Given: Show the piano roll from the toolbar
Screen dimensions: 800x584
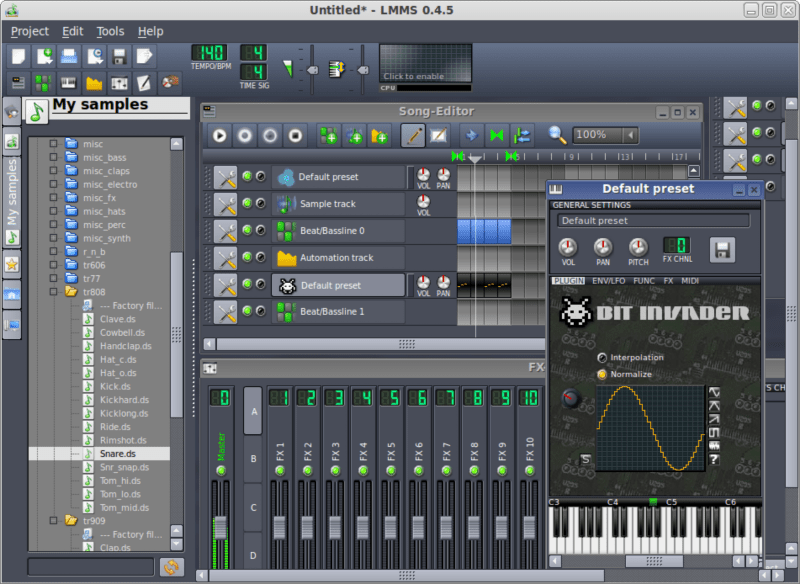Looking at the screenshot, I should [x=69, y=82].
